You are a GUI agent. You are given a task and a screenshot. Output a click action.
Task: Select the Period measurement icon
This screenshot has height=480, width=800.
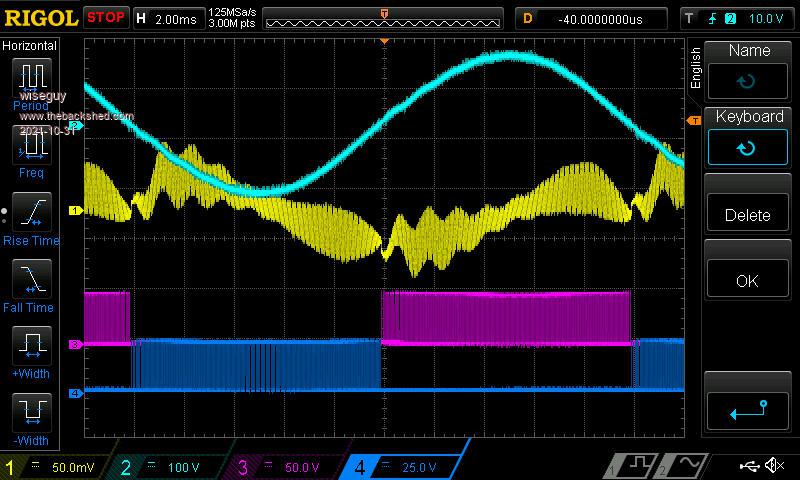click(31, 80)
